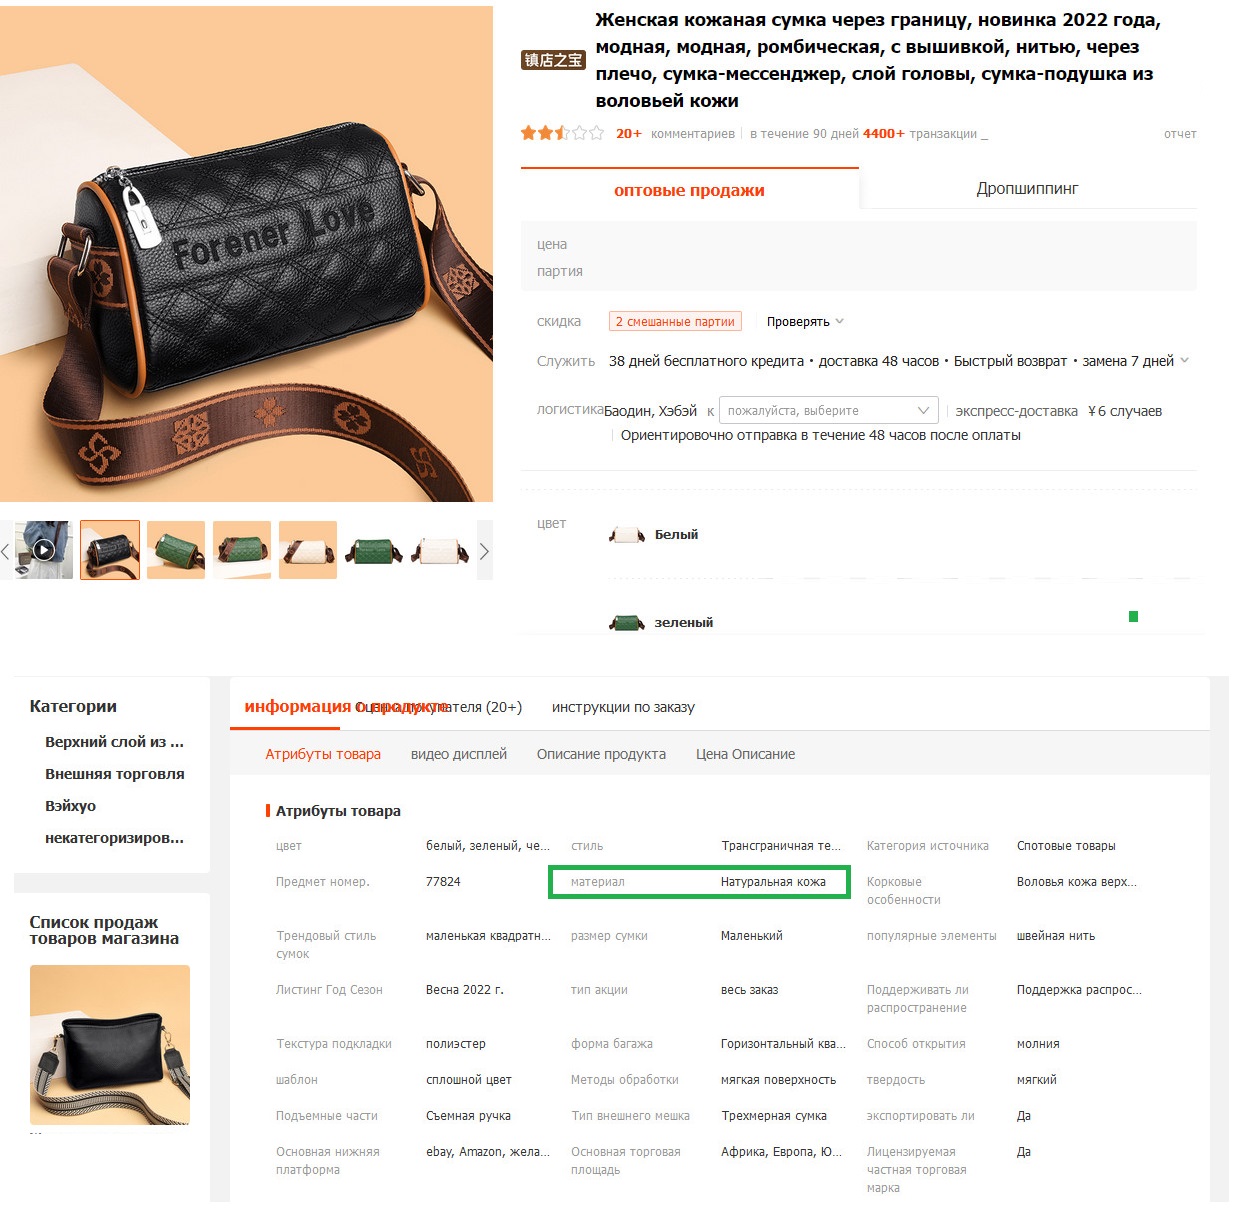Click the next thumbnails arrow
Screen dimensions: 1244x1220
tap(484, 551)
